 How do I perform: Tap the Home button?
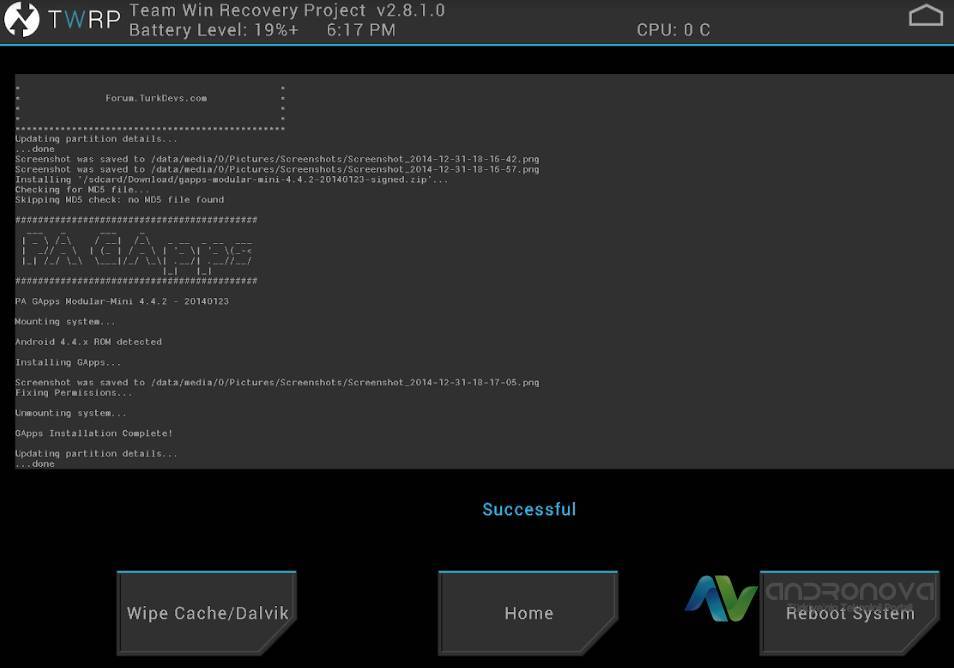click(528, 613)
